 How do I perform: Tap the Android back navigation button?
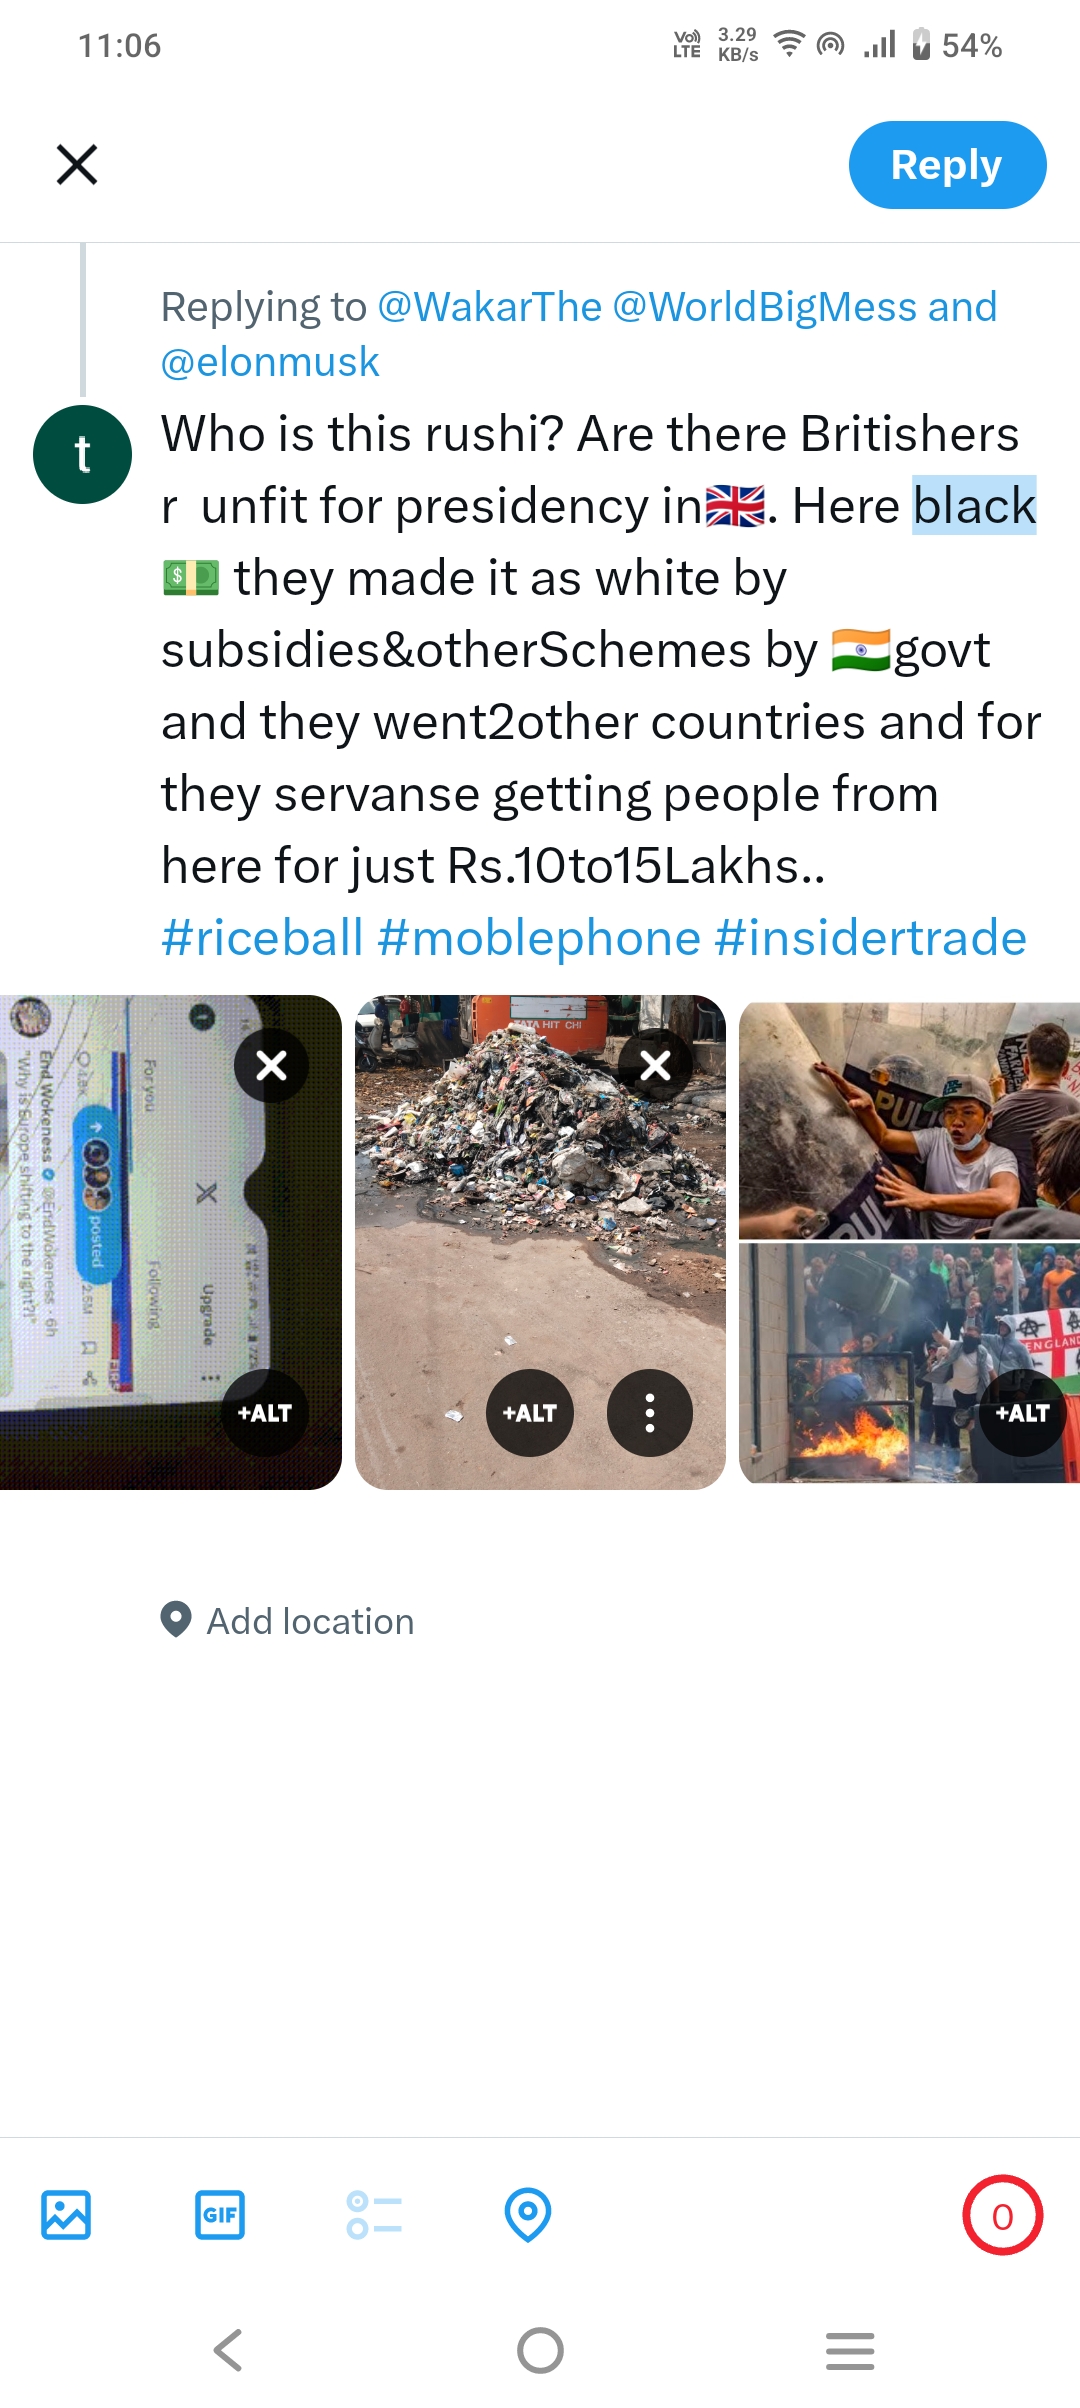(229, 2350)
